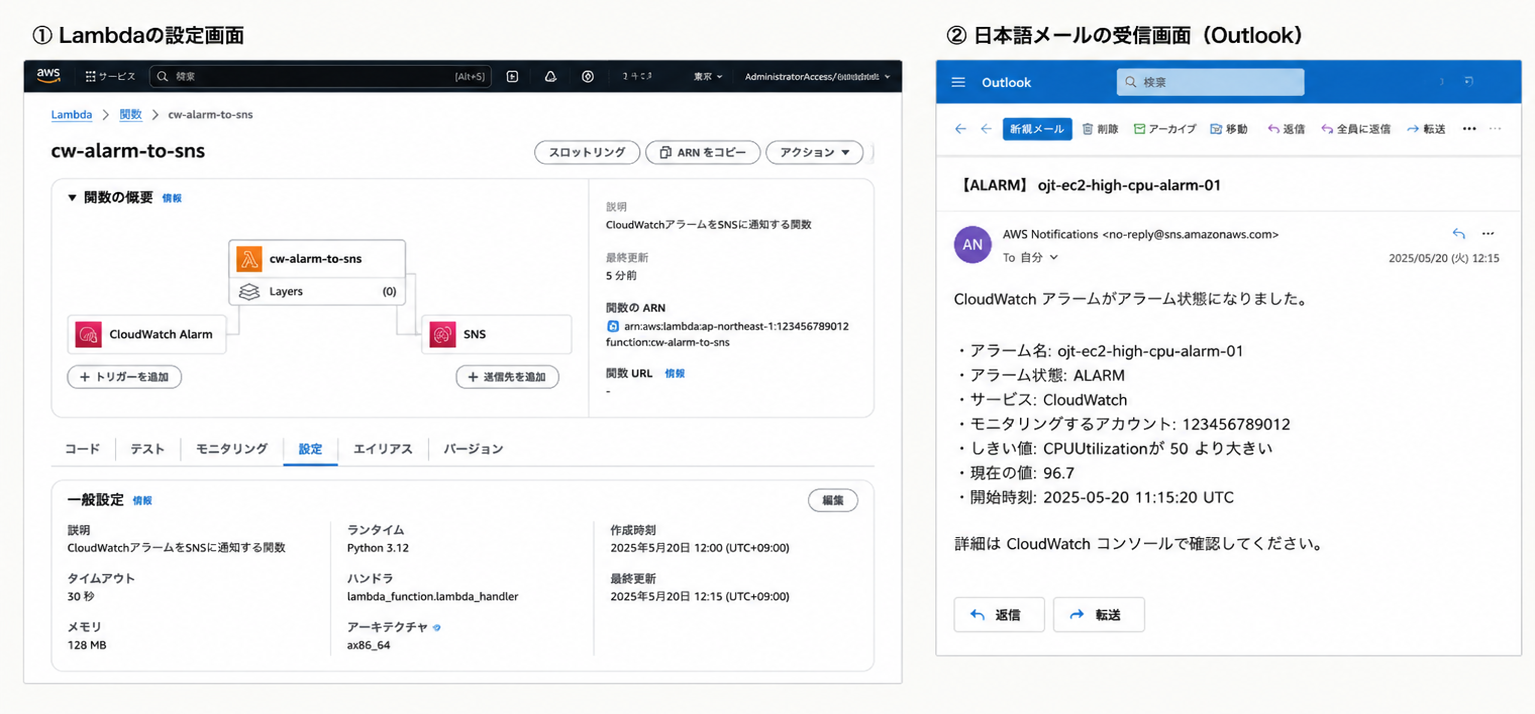Click the info icon next to アーキテクチャ

click(436, 628)
